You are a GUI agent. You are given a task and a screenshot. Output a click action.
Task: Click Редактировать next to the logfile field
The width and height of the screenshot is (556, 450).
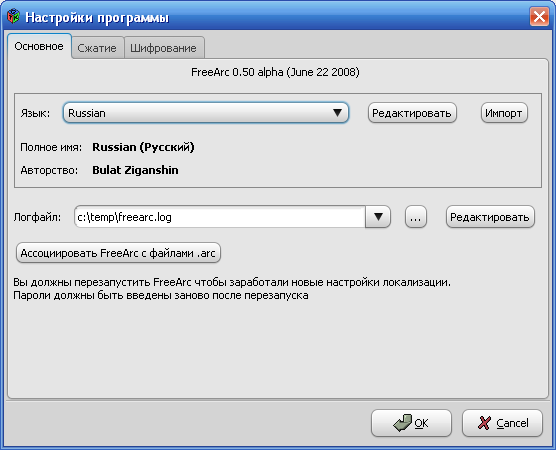[x=490, y=217]
